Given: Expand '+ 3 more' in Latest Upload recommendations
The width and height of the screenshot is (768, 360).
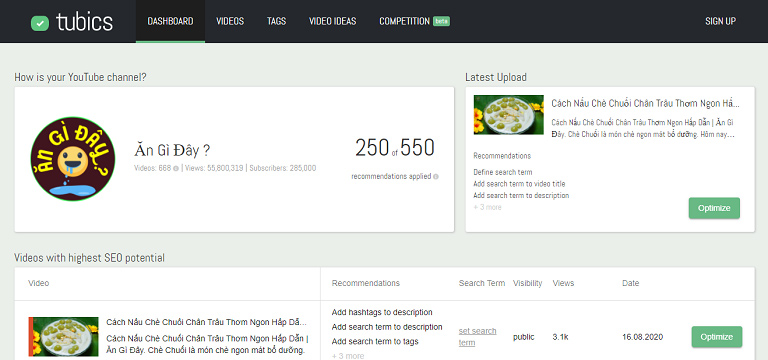Looking at the screenshot, I should pos(487,207).
